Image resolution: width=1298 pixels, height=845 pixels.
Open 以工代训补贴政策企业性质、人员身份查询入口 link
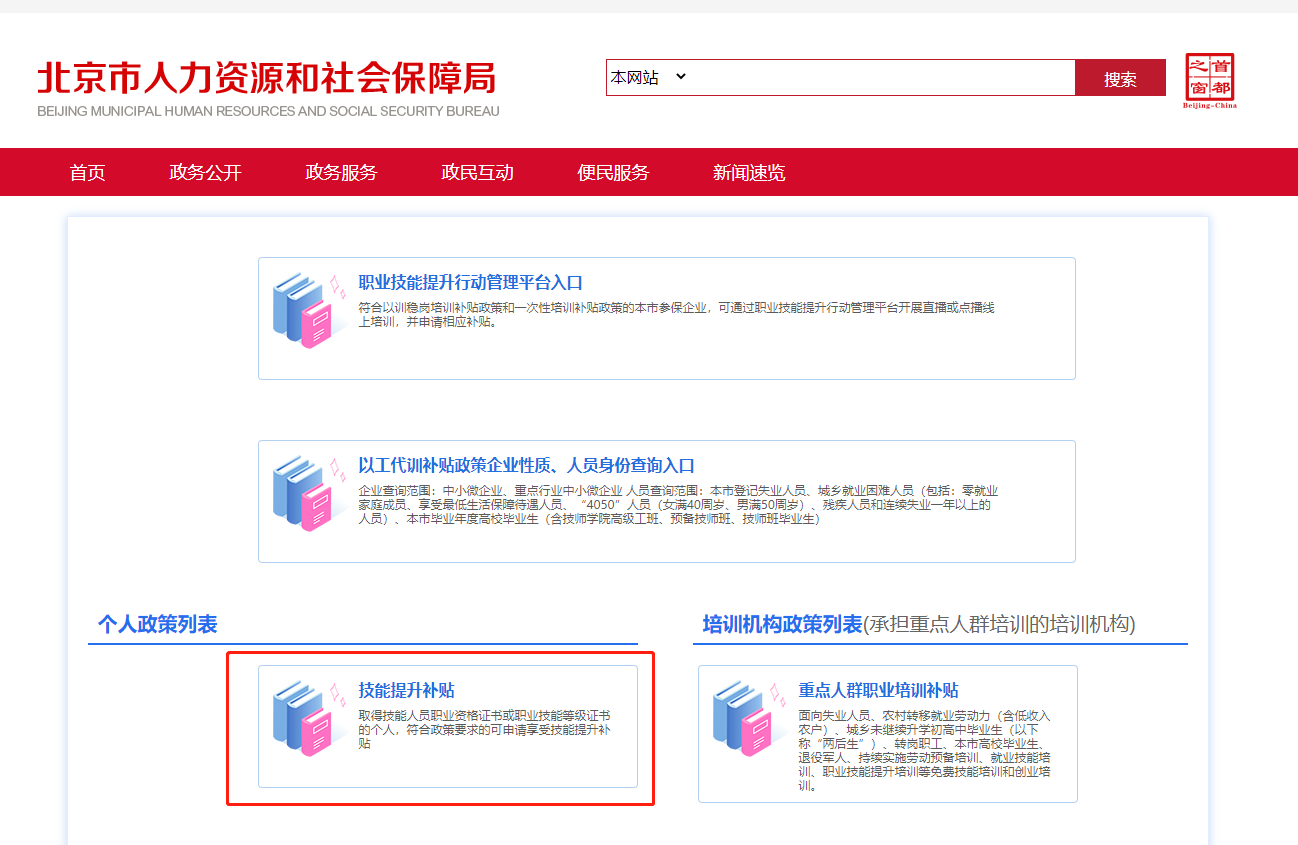526,466
